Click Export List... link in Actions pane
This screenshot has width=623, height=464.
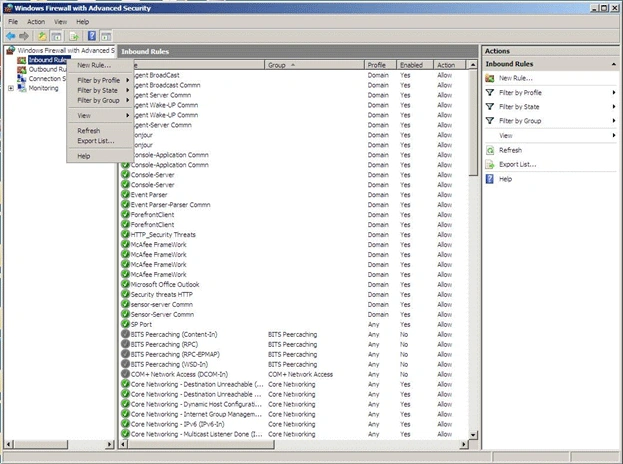pyautogui.click(x=518, y=164)
